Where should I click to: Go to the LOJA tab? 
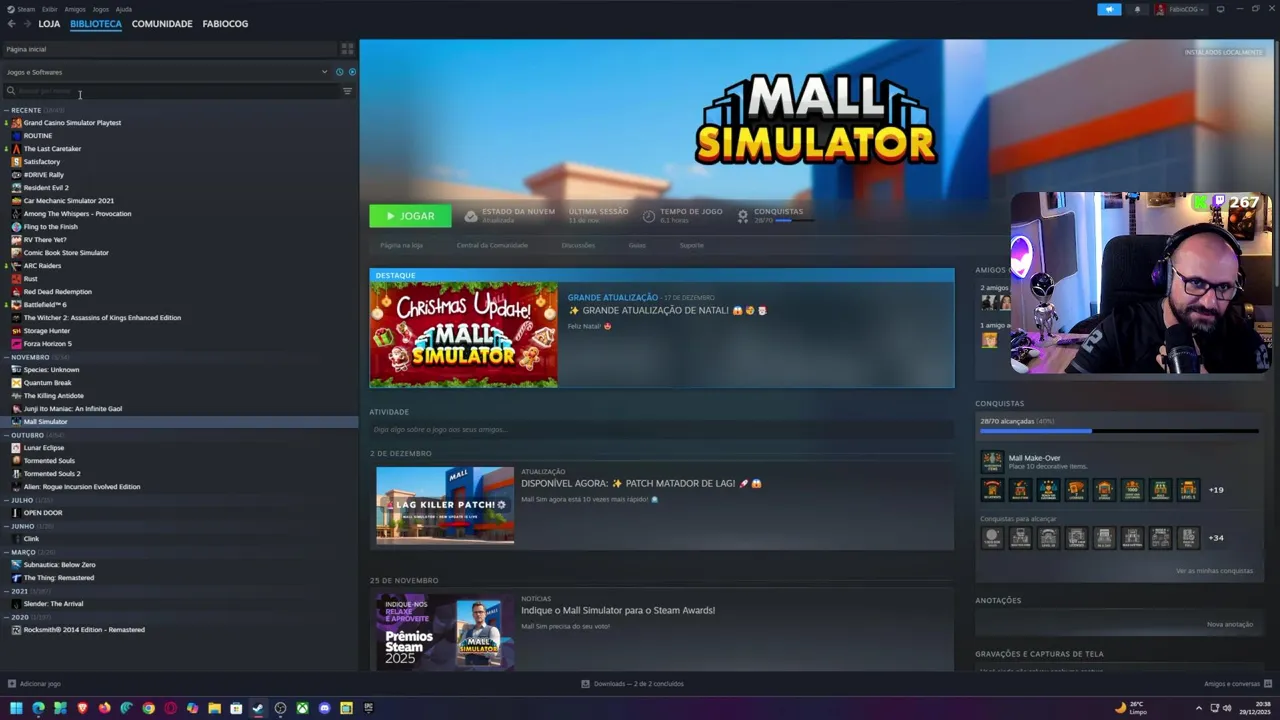49,23
